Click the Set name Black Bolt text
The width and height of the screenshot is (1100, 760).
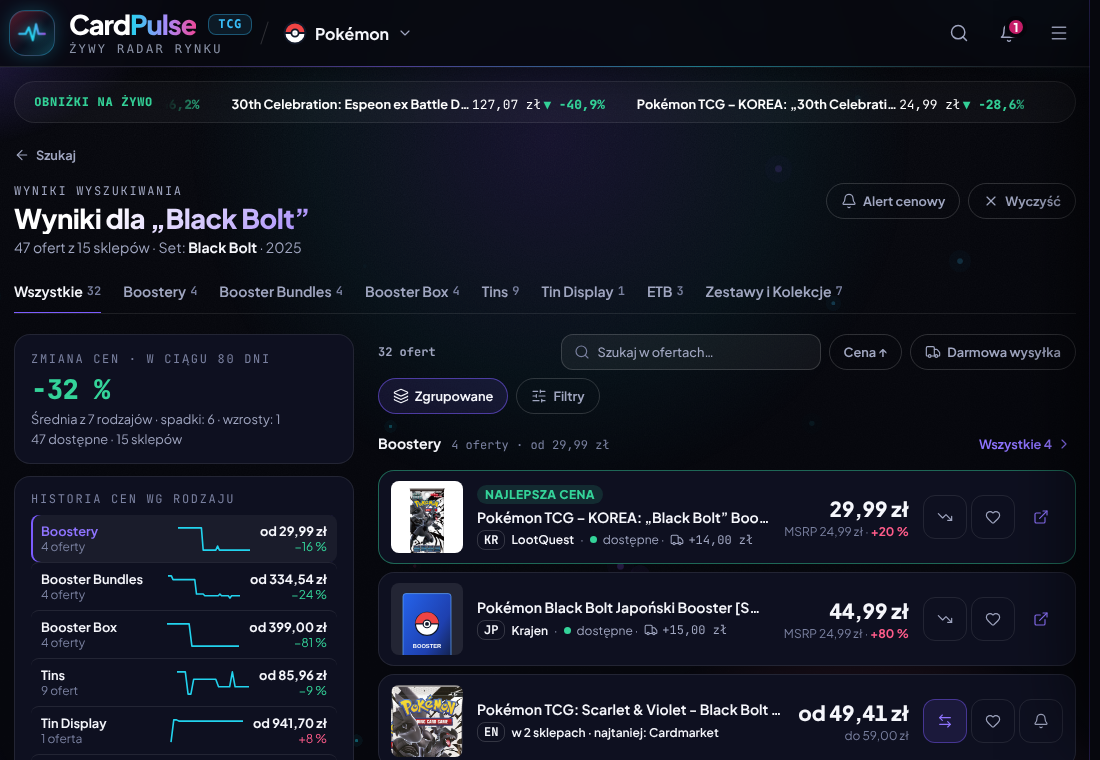tap(222, 248)
